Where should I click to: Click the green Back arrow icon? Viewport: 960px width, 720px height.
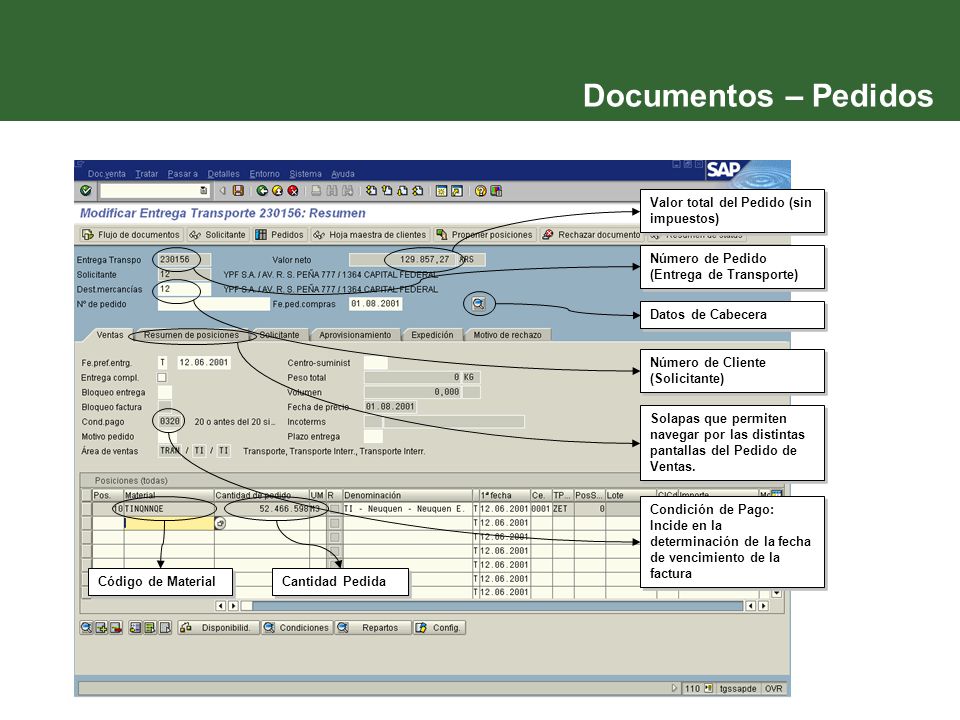pos(262,191)
